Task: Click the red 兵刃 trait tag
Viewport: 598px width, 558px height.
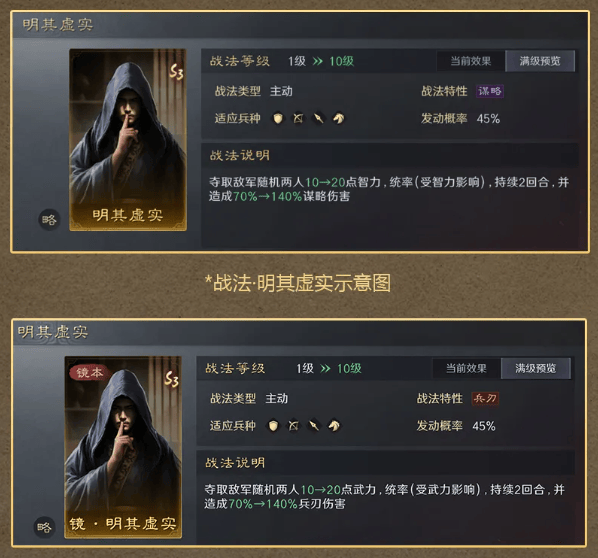Action: tap(485, 399)
